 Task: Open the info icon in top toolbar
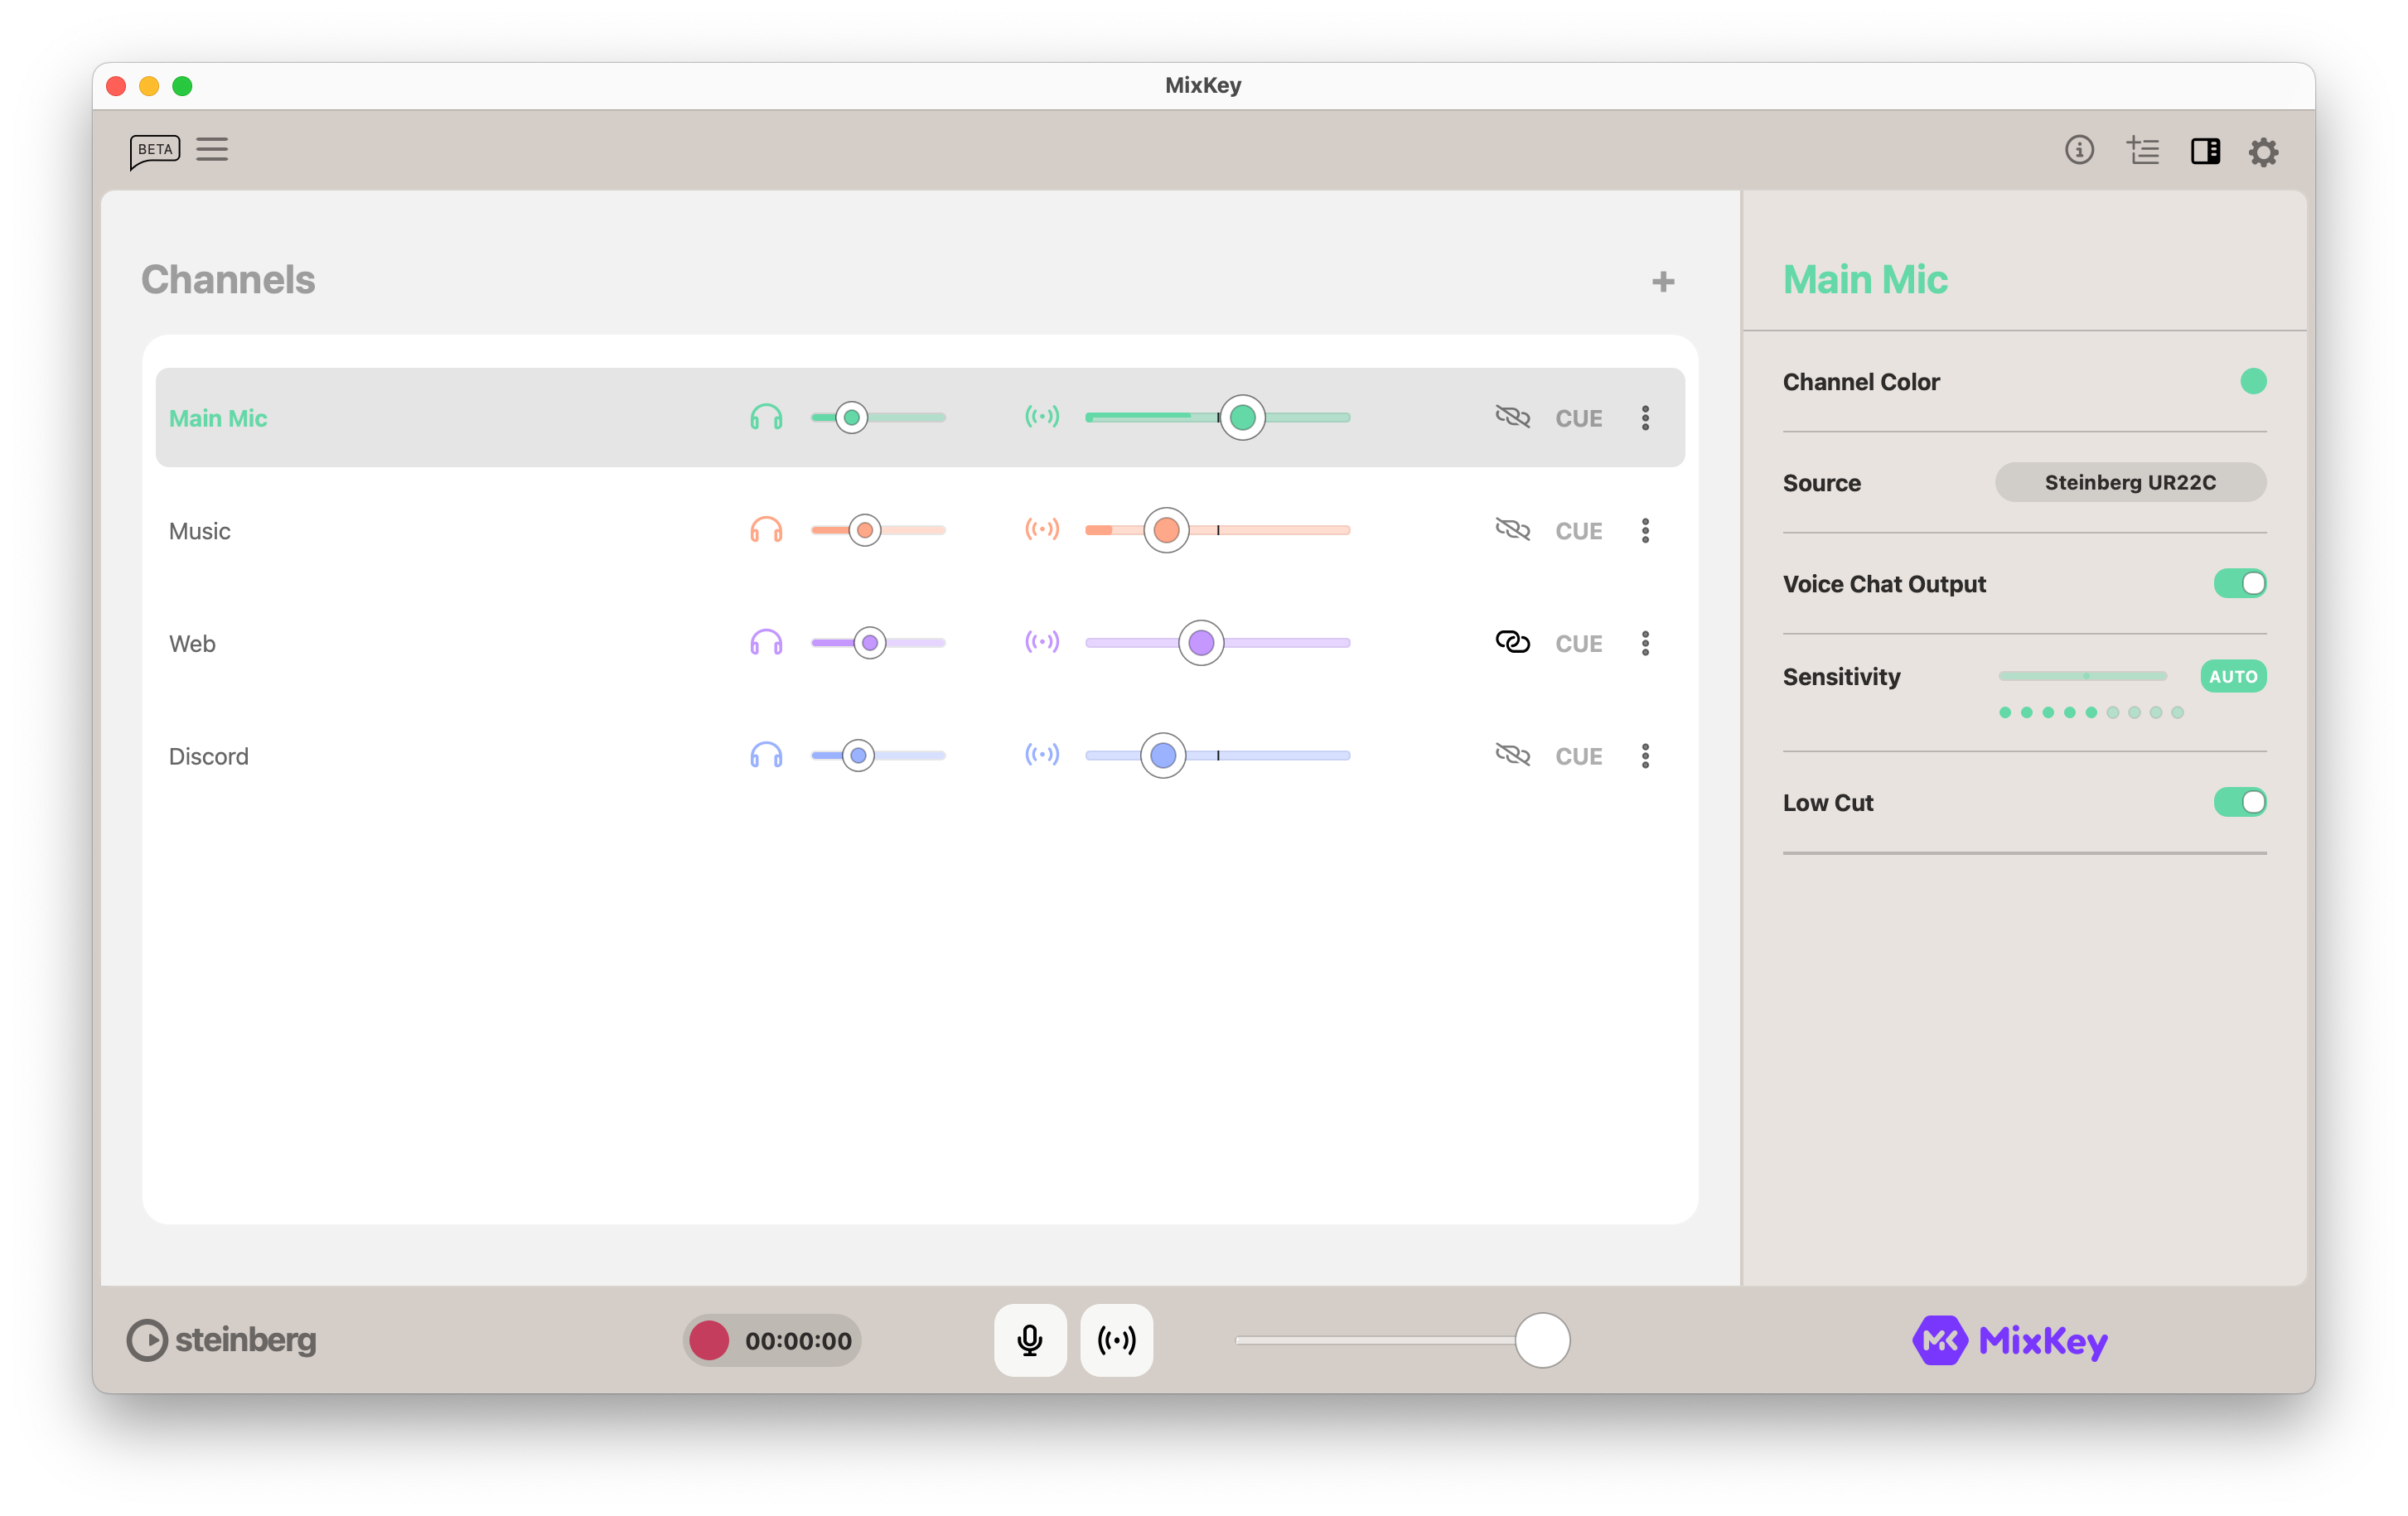(x=2079, y=150)
